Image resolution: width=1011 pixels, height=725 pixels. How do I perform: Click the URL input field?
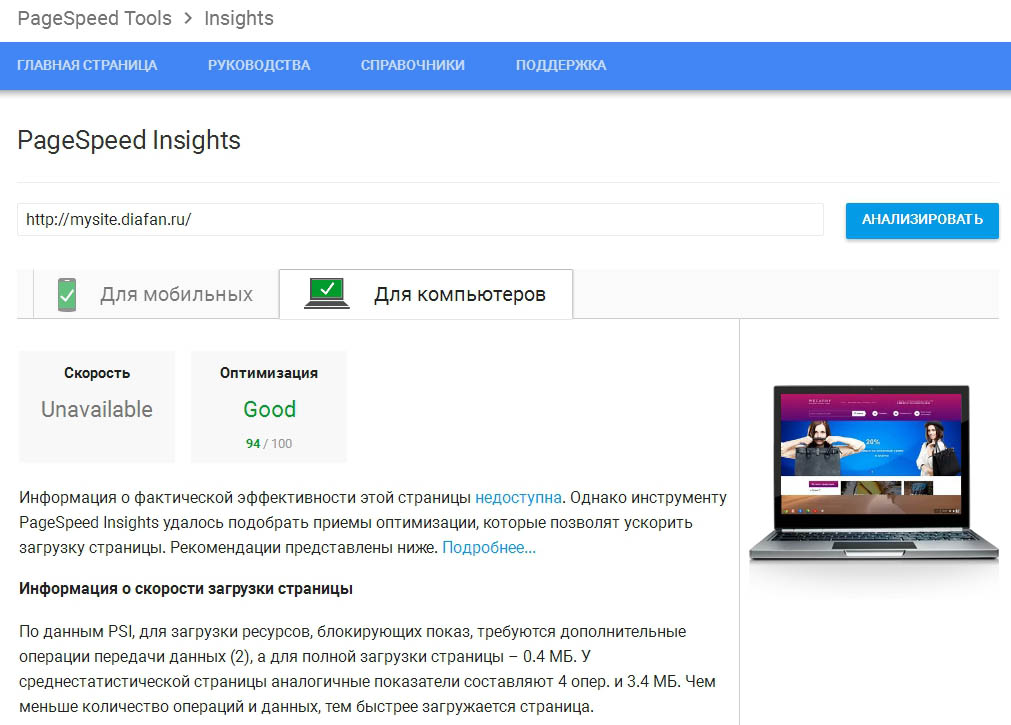[x=420, y=219]
